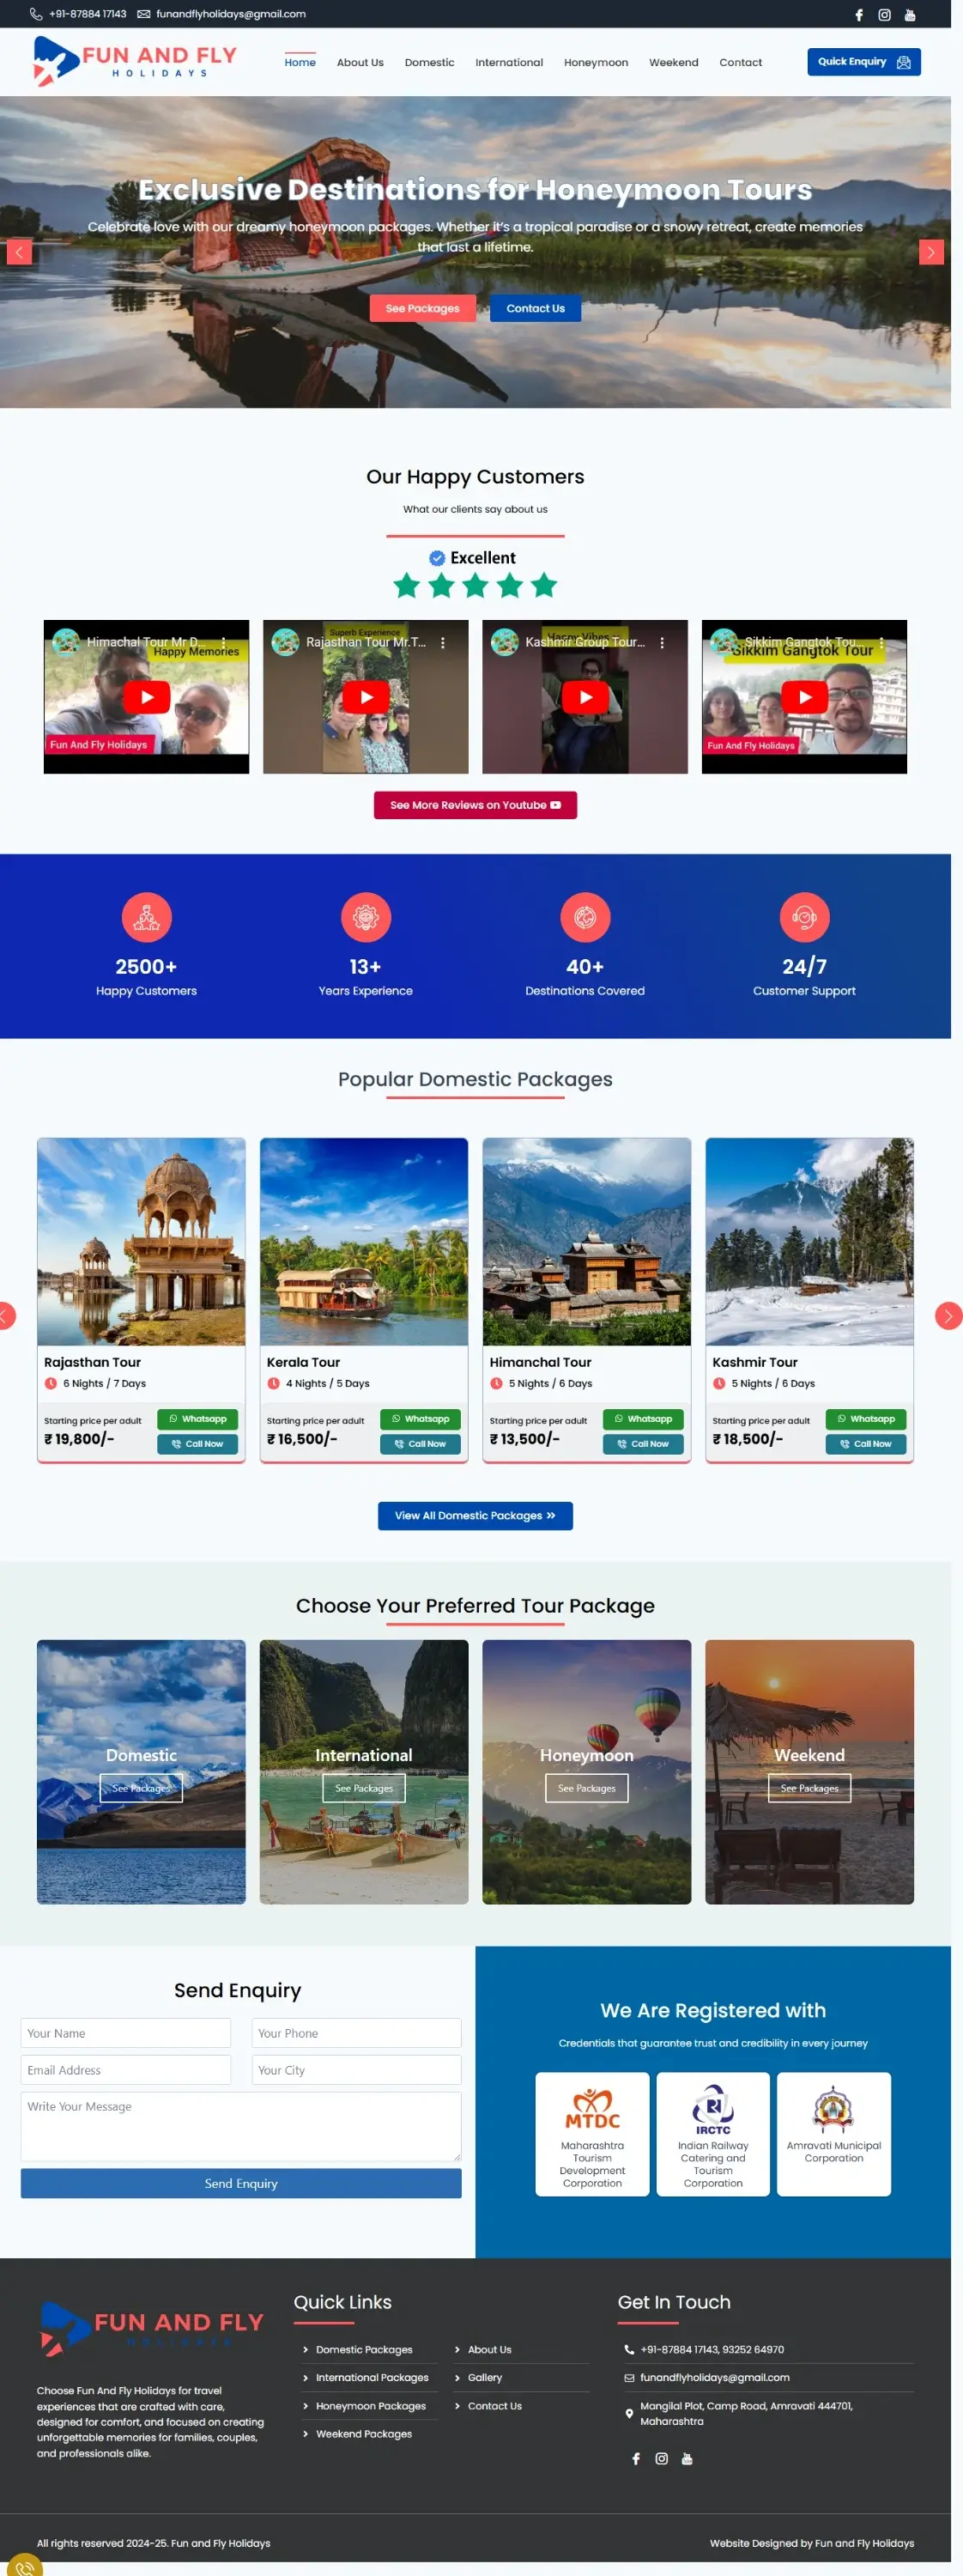Open the Instagram icon in top bar
The width and height of the screenshot is (963, 2576).
(x=884, y=15)
